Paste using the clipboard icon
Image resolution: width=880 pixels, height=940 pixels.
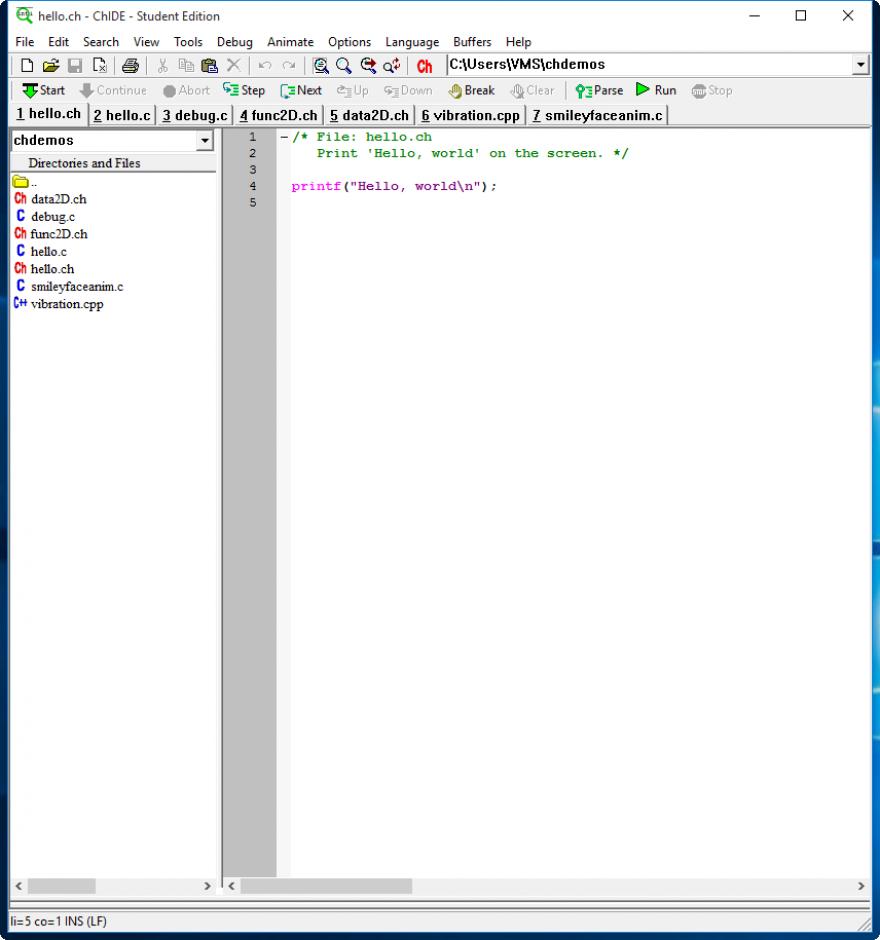click(209, 65)
